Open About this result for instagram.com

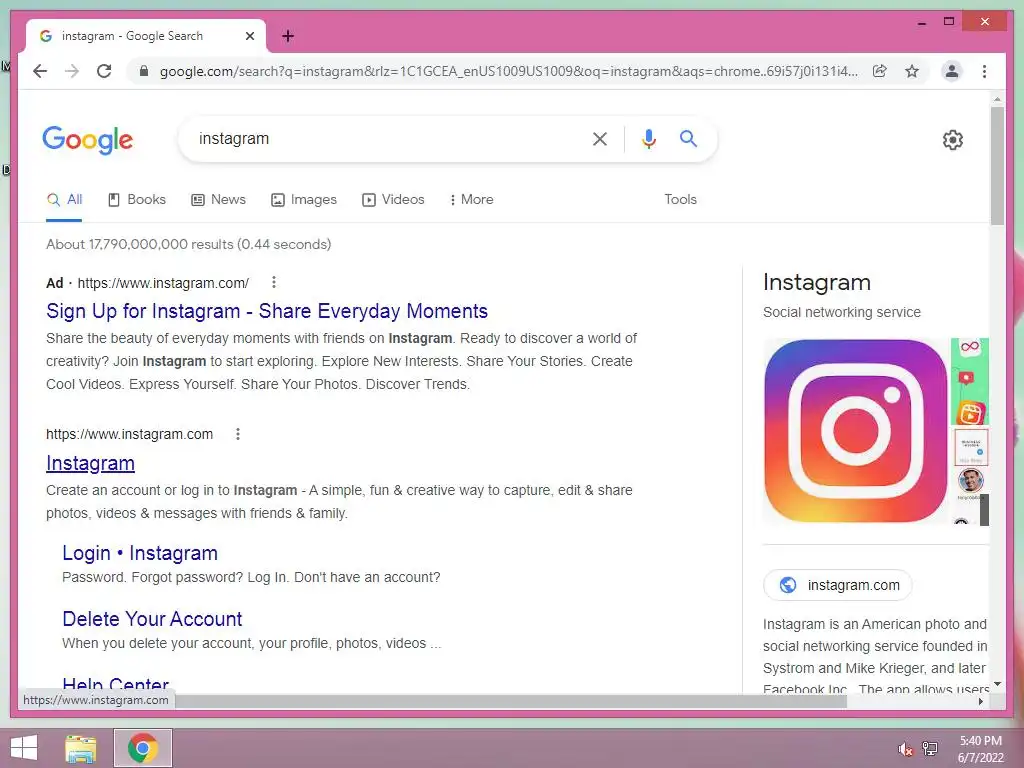238,434
